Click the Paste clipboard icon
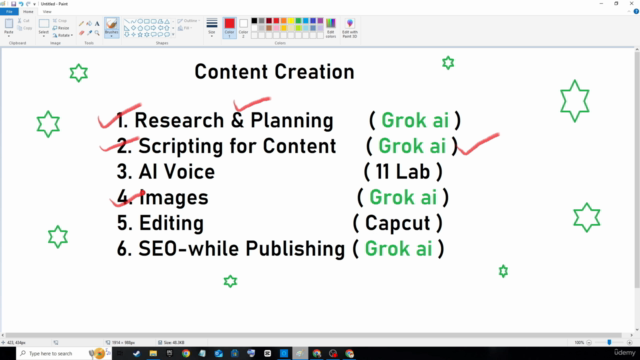Viewport: 640px width, 360px height. point(9,24)
